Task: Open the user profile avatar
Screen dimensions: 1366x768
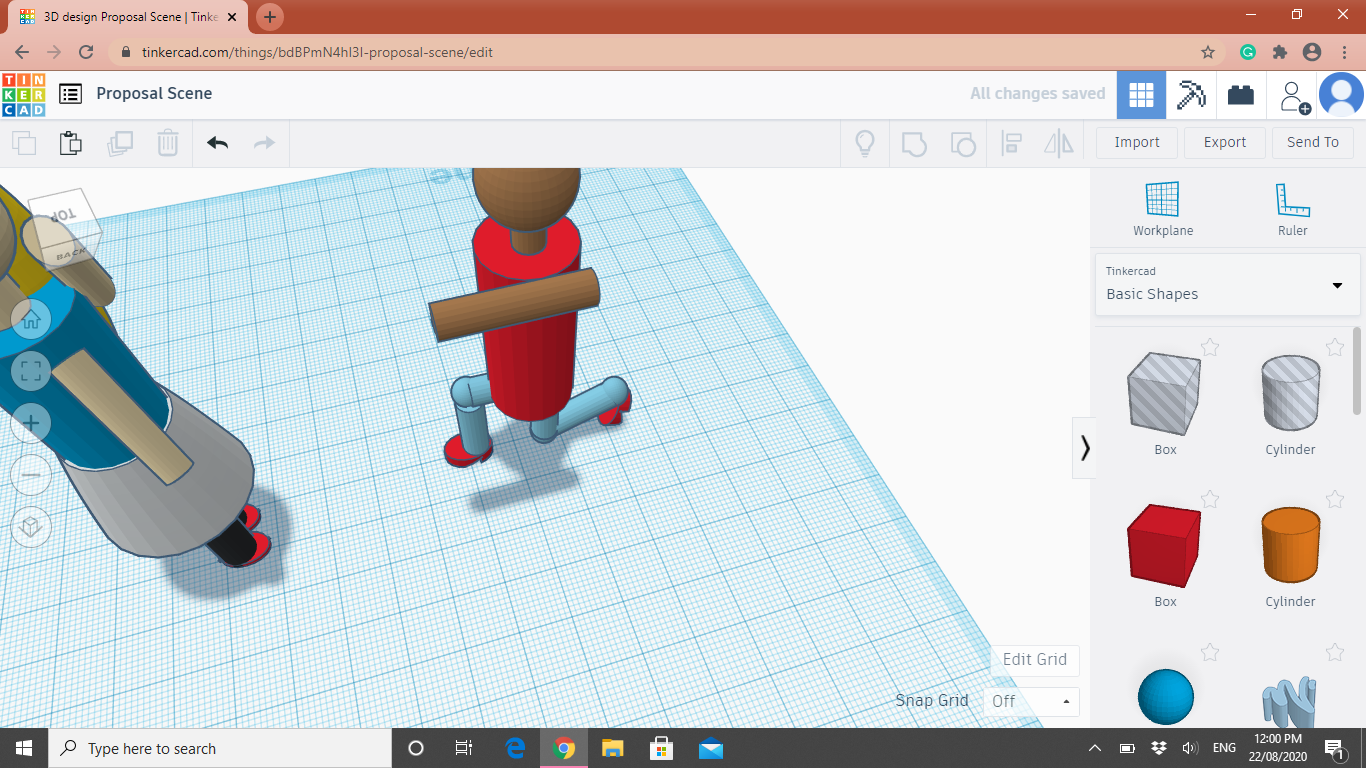Action: [1341, 95]
